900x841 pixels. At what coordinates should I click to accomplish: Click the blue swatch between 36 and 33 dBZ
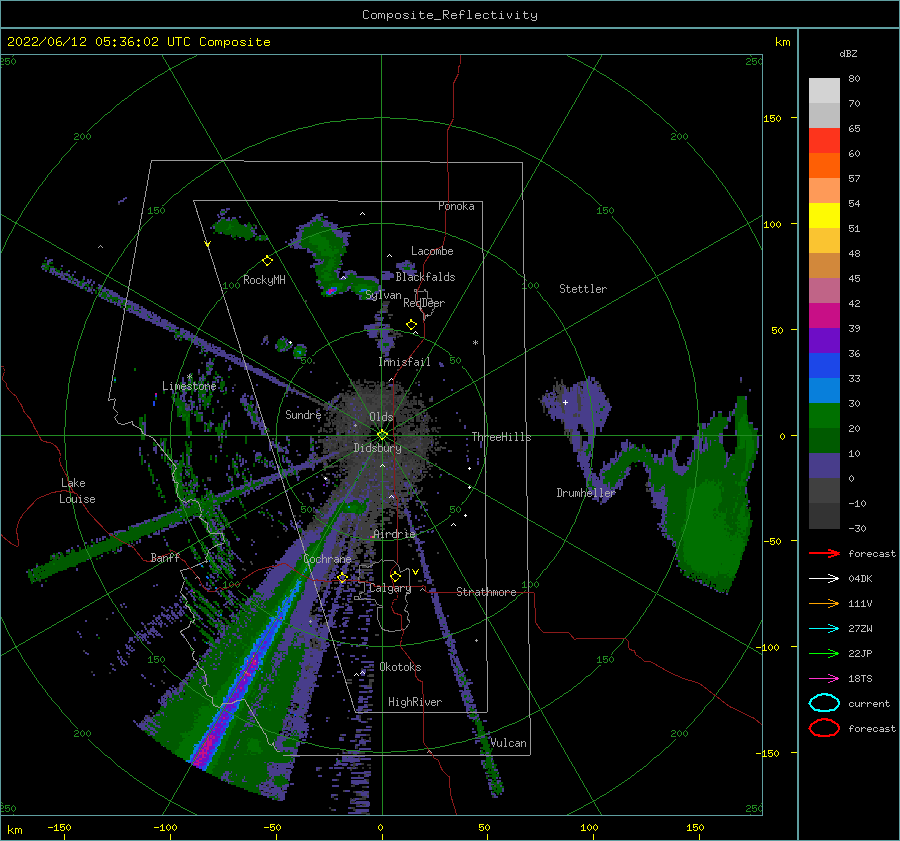click(824, 365)
